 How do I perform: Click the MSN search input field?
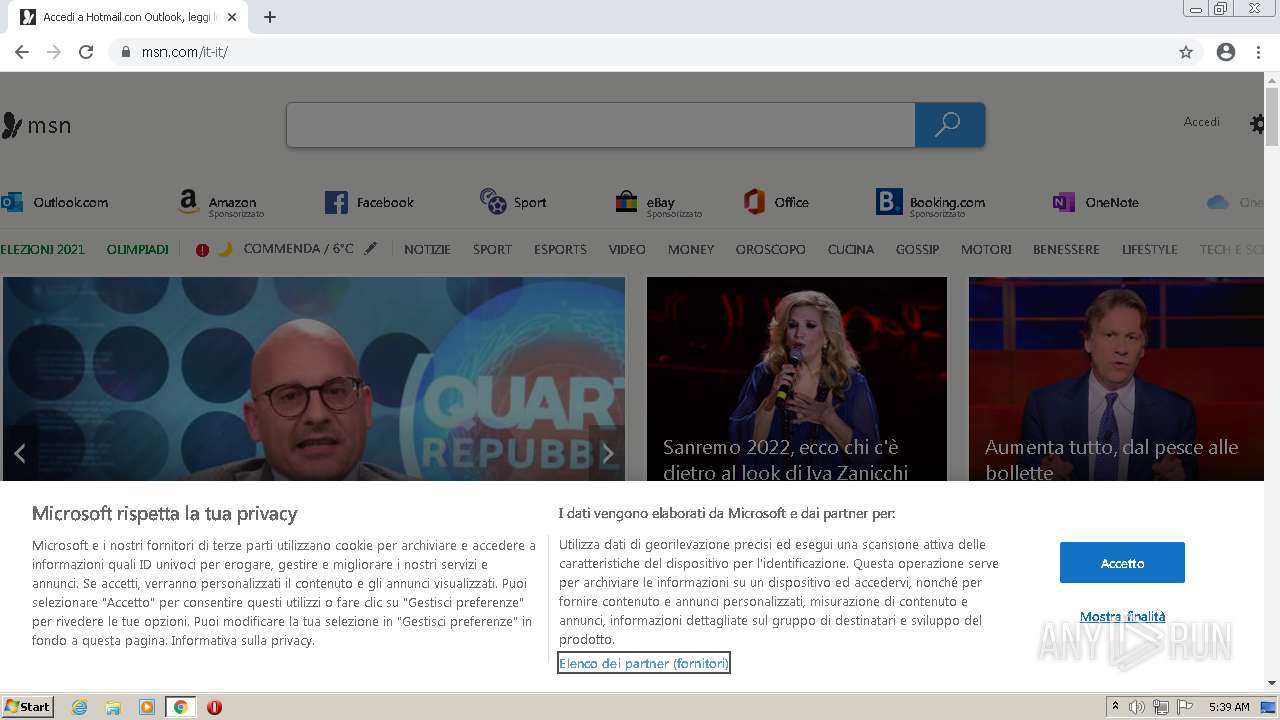(x=600, y=125)
